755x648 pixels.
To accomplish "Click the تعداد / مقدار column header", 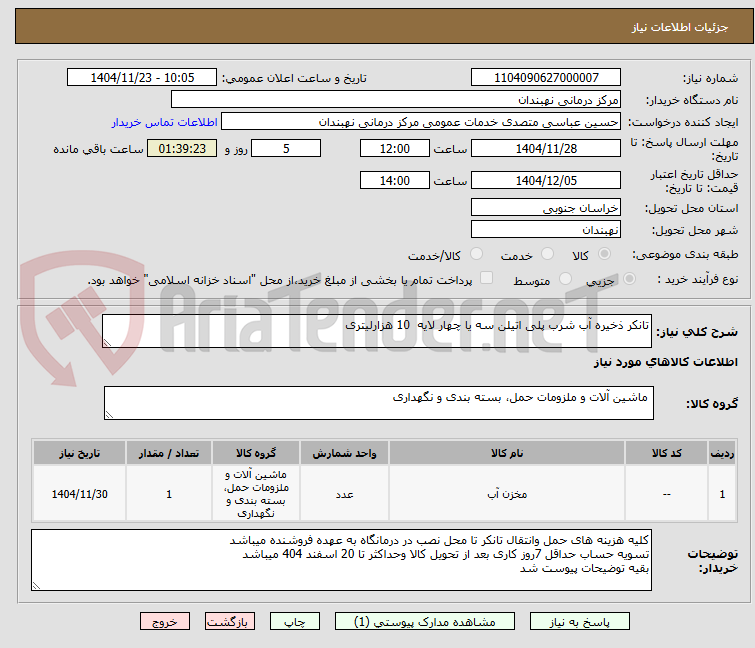I will 169,453.
